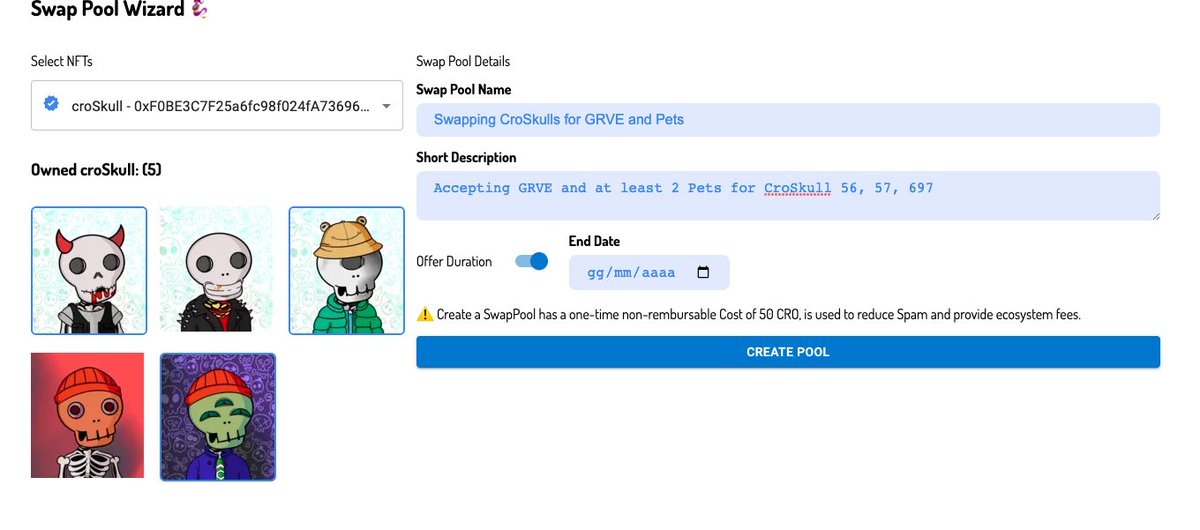Click the Swap Pool Wizard heading emoji
The width and height of the screenshot is (1200, 530).
tap(198, 9)
